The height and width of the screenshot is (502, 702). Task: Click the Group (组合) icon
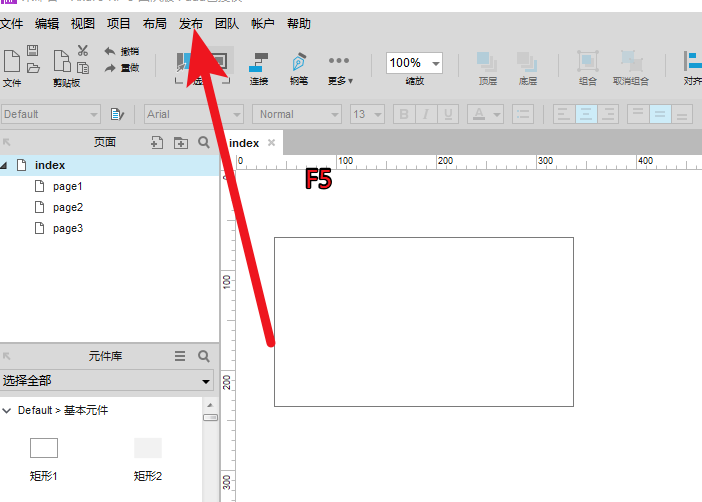588,66
